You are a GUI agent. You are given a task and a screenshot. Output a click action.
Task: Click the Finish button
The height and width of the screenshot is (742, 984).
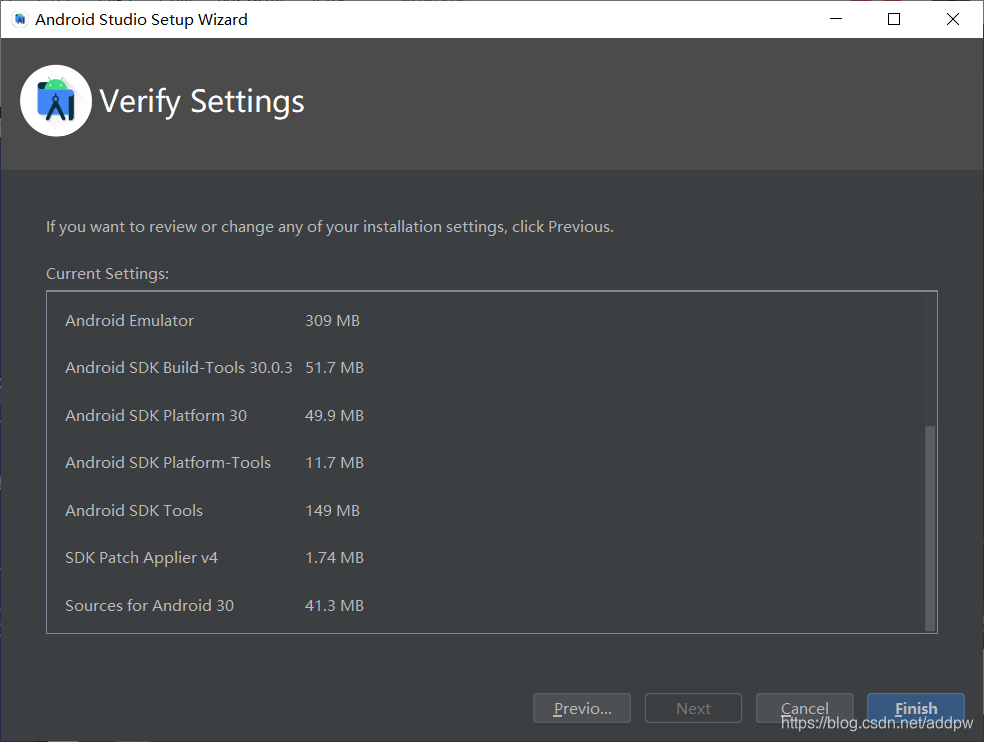[916, 708]
